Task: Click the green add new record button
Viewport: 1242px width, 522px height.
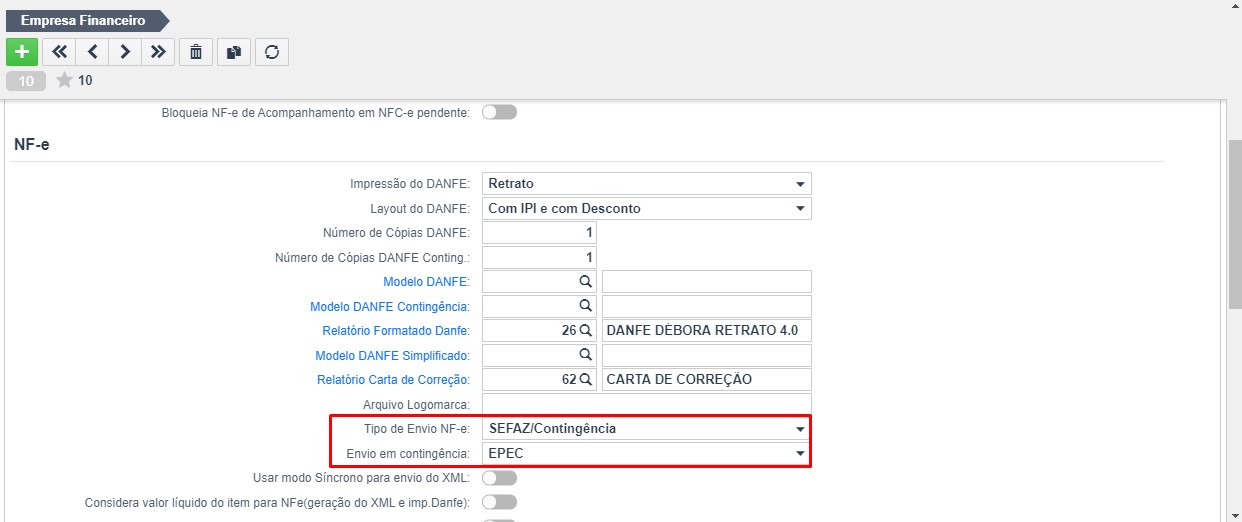Action: 22,52
